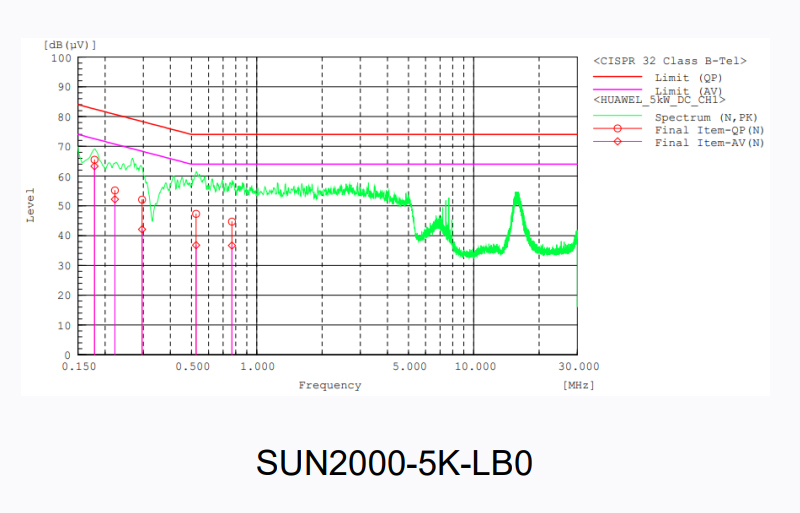
Task: Click the 'Spectrum (N,PK)' legend label
Action: click(706, 117)
